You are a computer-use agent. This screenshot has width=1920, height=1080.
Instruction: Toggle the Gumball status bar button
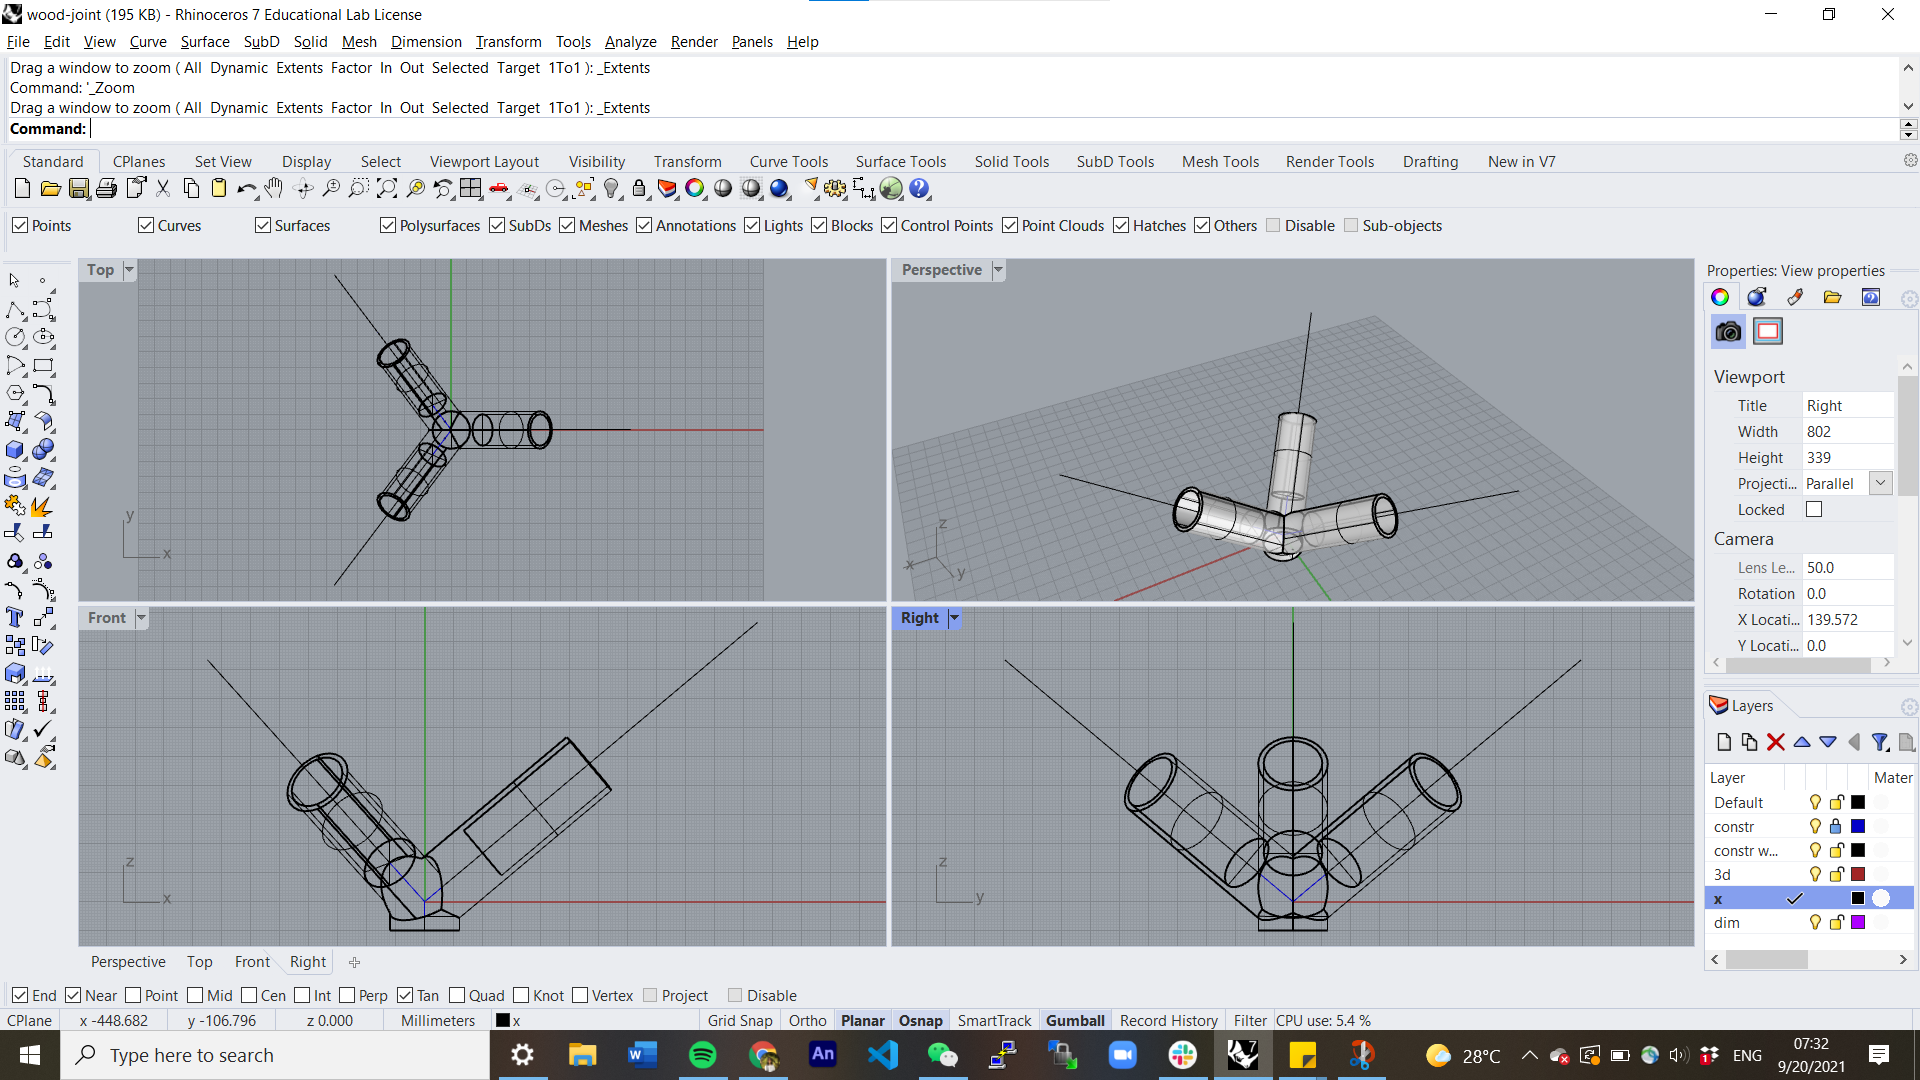[1075, 1021]
